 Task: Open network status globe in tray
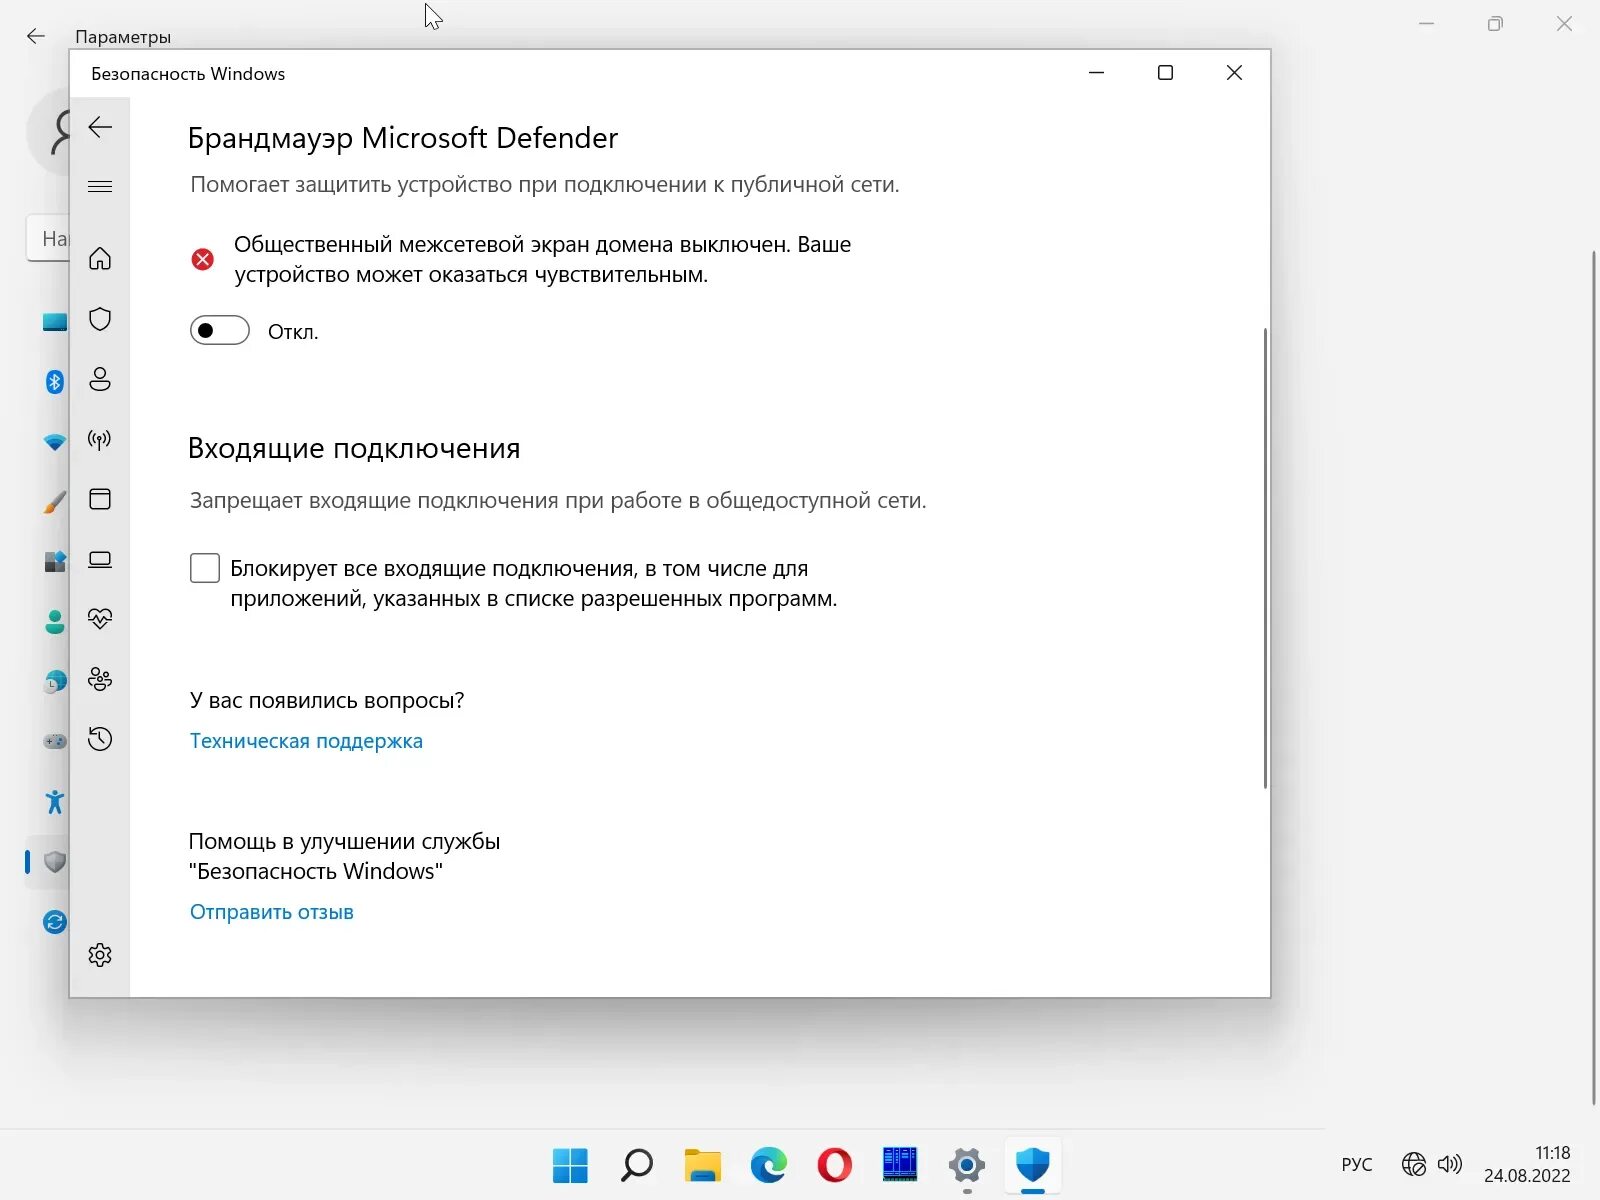point(1413,1164)
